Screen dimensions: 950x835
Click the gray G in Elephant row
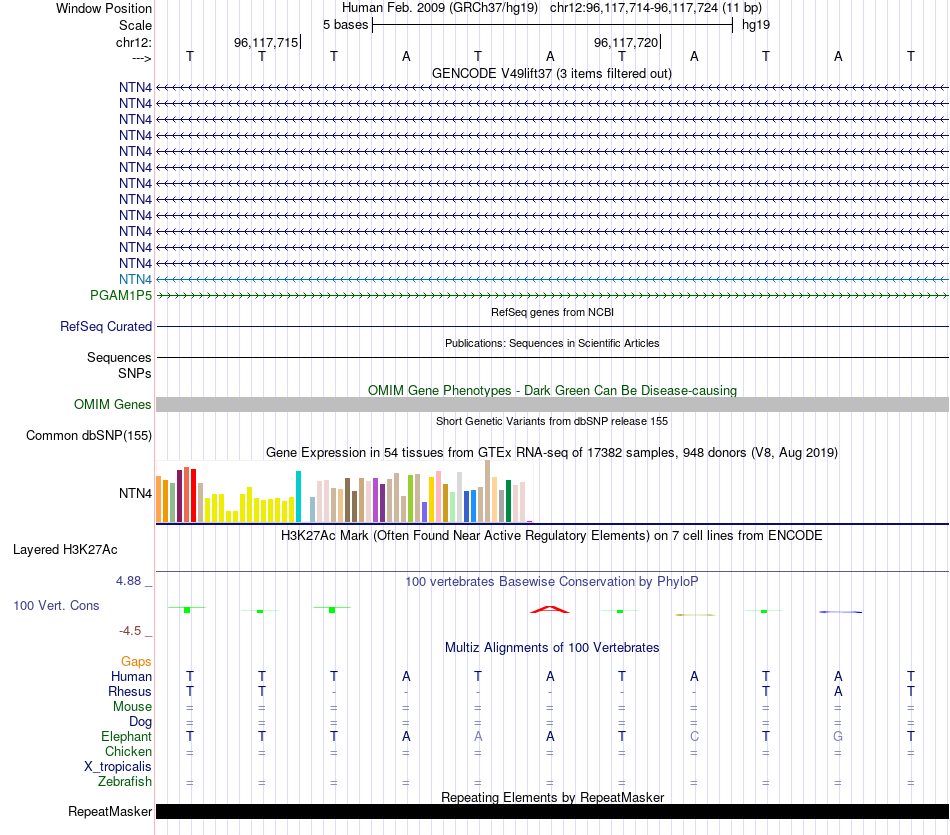click(838, 736)
